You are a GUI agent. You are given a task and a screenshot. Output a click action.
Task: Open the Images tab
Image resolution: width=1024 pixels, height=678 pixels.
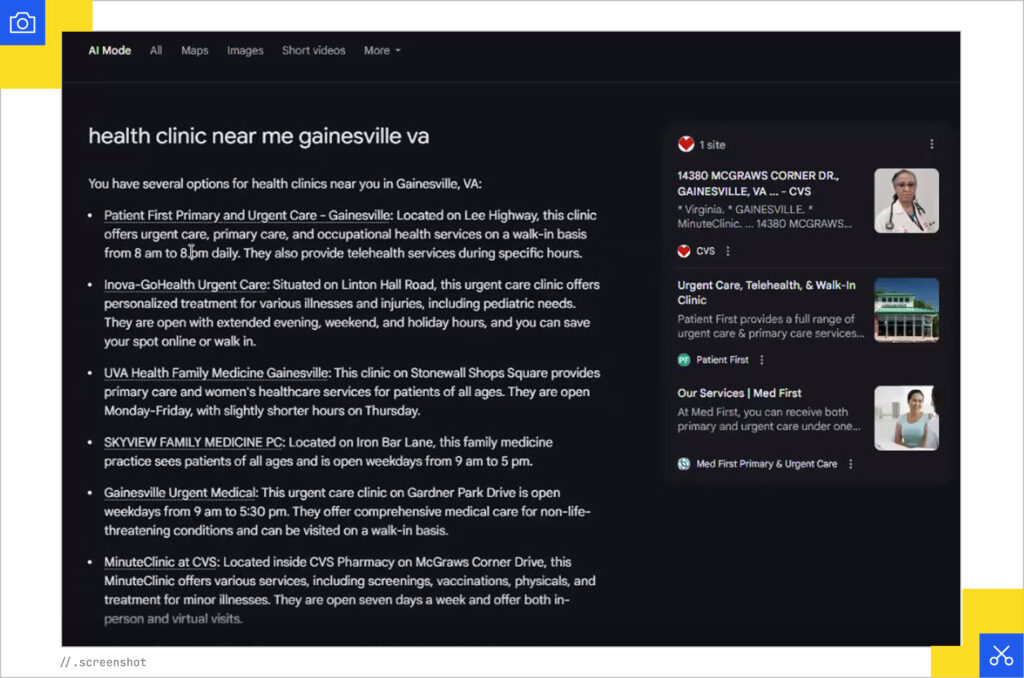(245, 51)
